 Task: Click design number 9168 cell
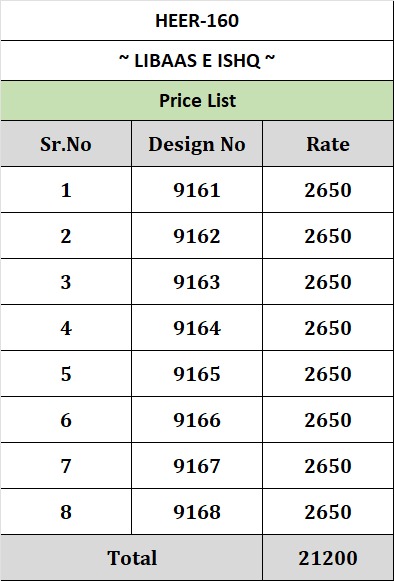[197, 511]
